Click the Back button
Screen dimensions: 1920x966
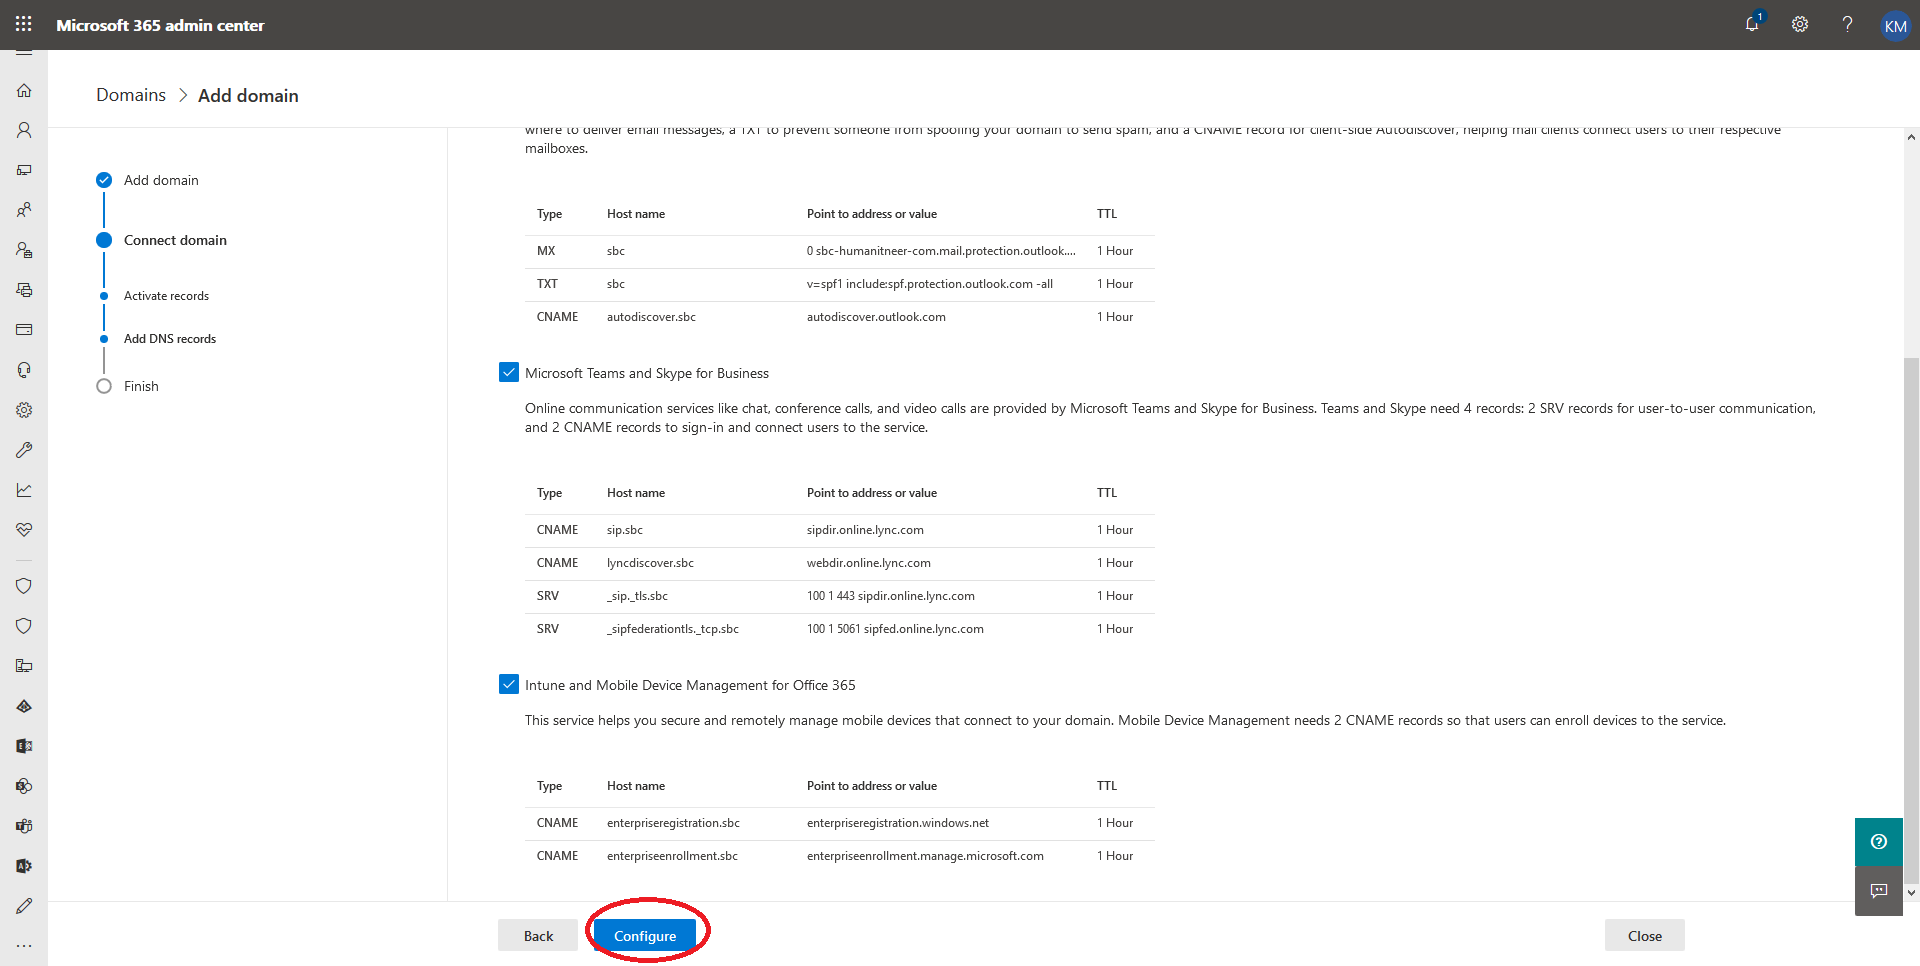(x=538, y=936)
